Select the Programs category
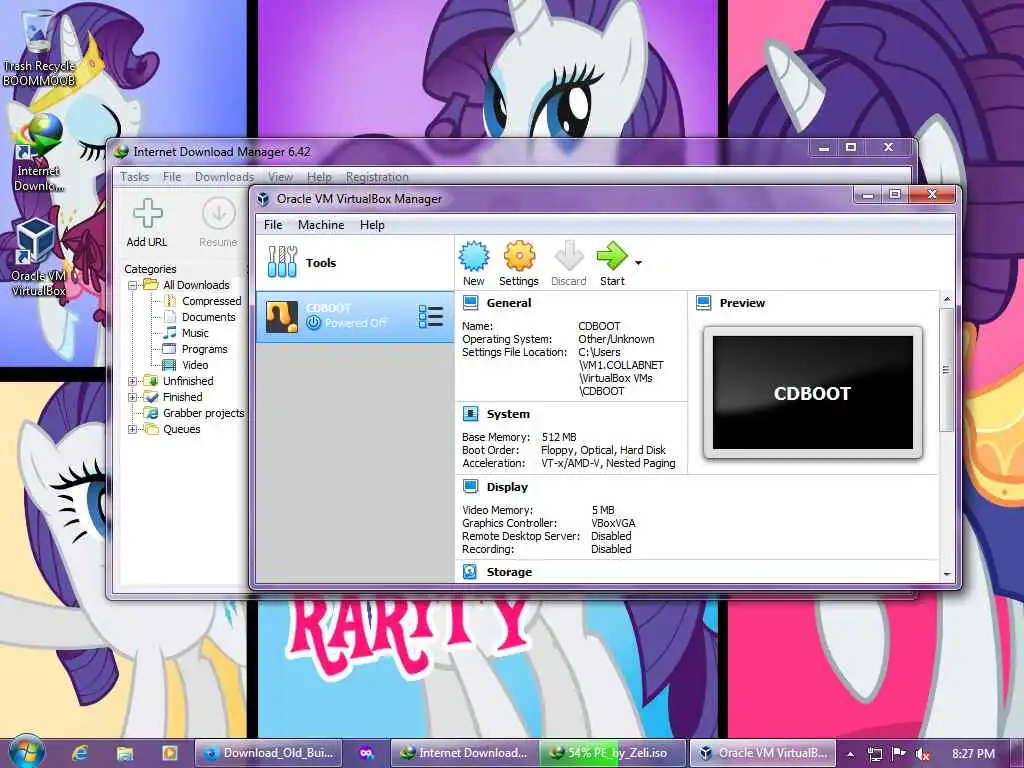Screen dimensions: 1024x768 [x=195, y=349]
